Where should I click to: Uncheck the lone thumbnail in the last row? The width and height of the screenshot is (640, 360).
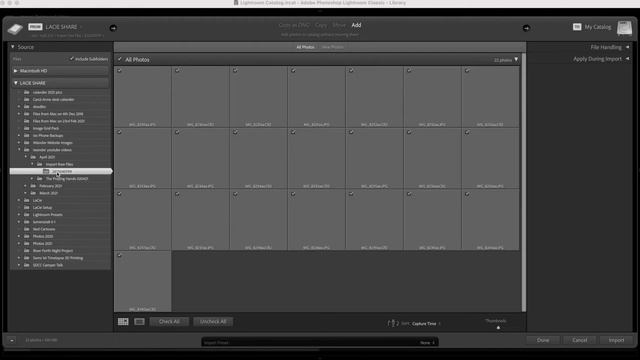tap(120, 256)
